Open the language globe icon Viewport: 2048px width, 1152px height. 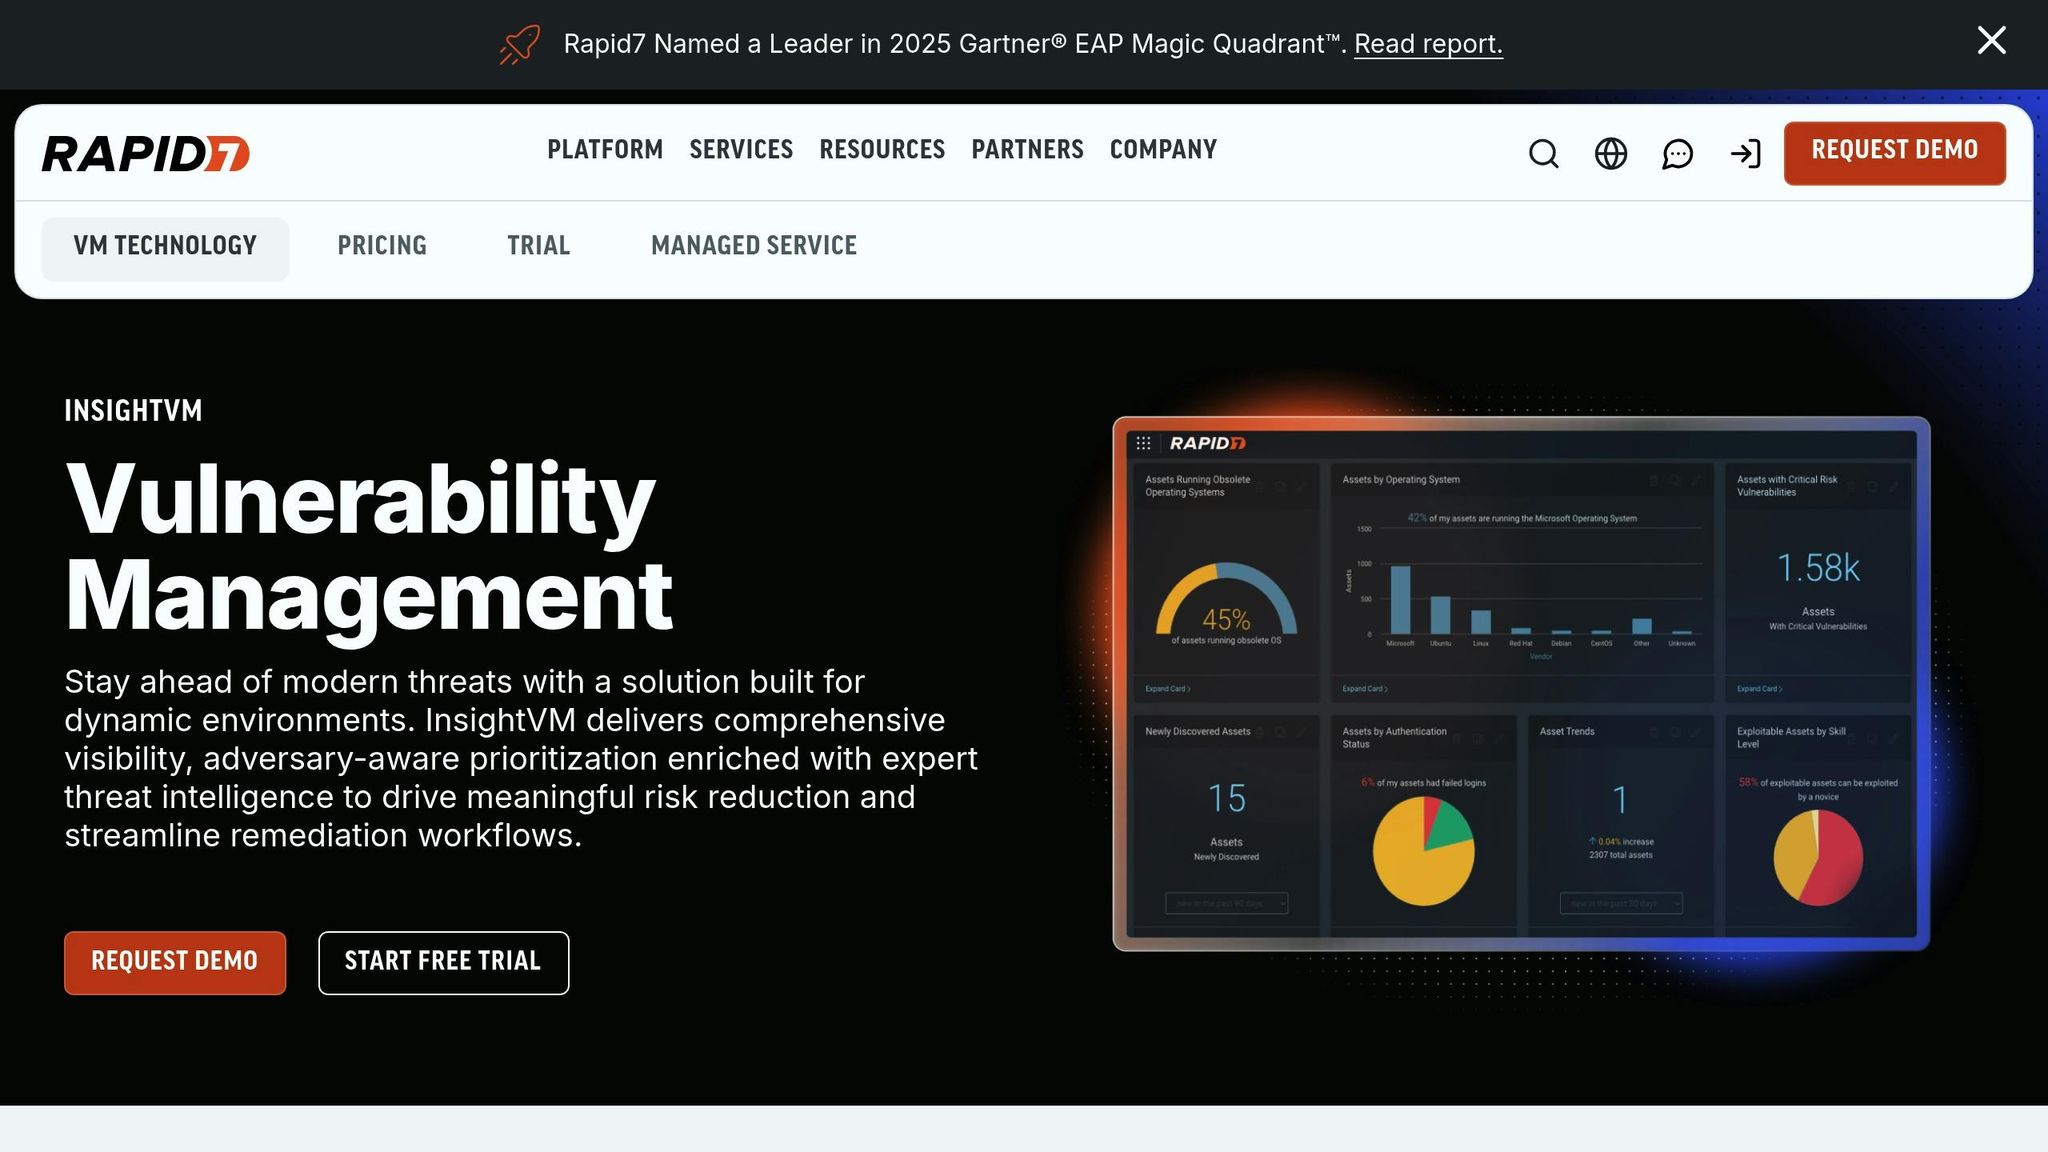(x=1610, y=154)
